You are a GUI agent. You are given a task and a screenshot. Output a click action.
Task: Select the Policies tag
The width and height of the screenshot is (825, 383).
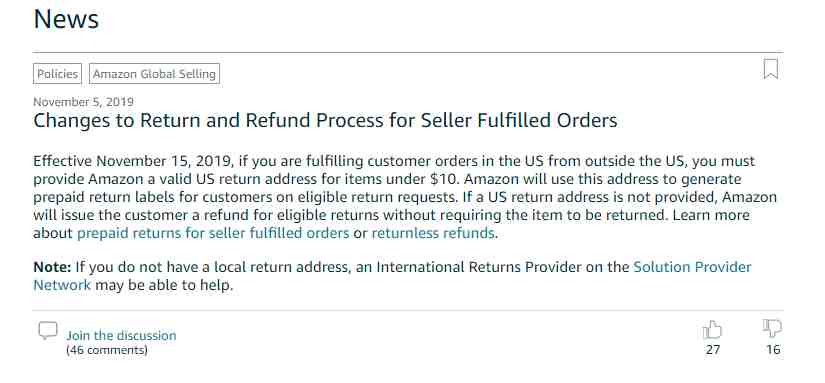click(x=57, y=74)
